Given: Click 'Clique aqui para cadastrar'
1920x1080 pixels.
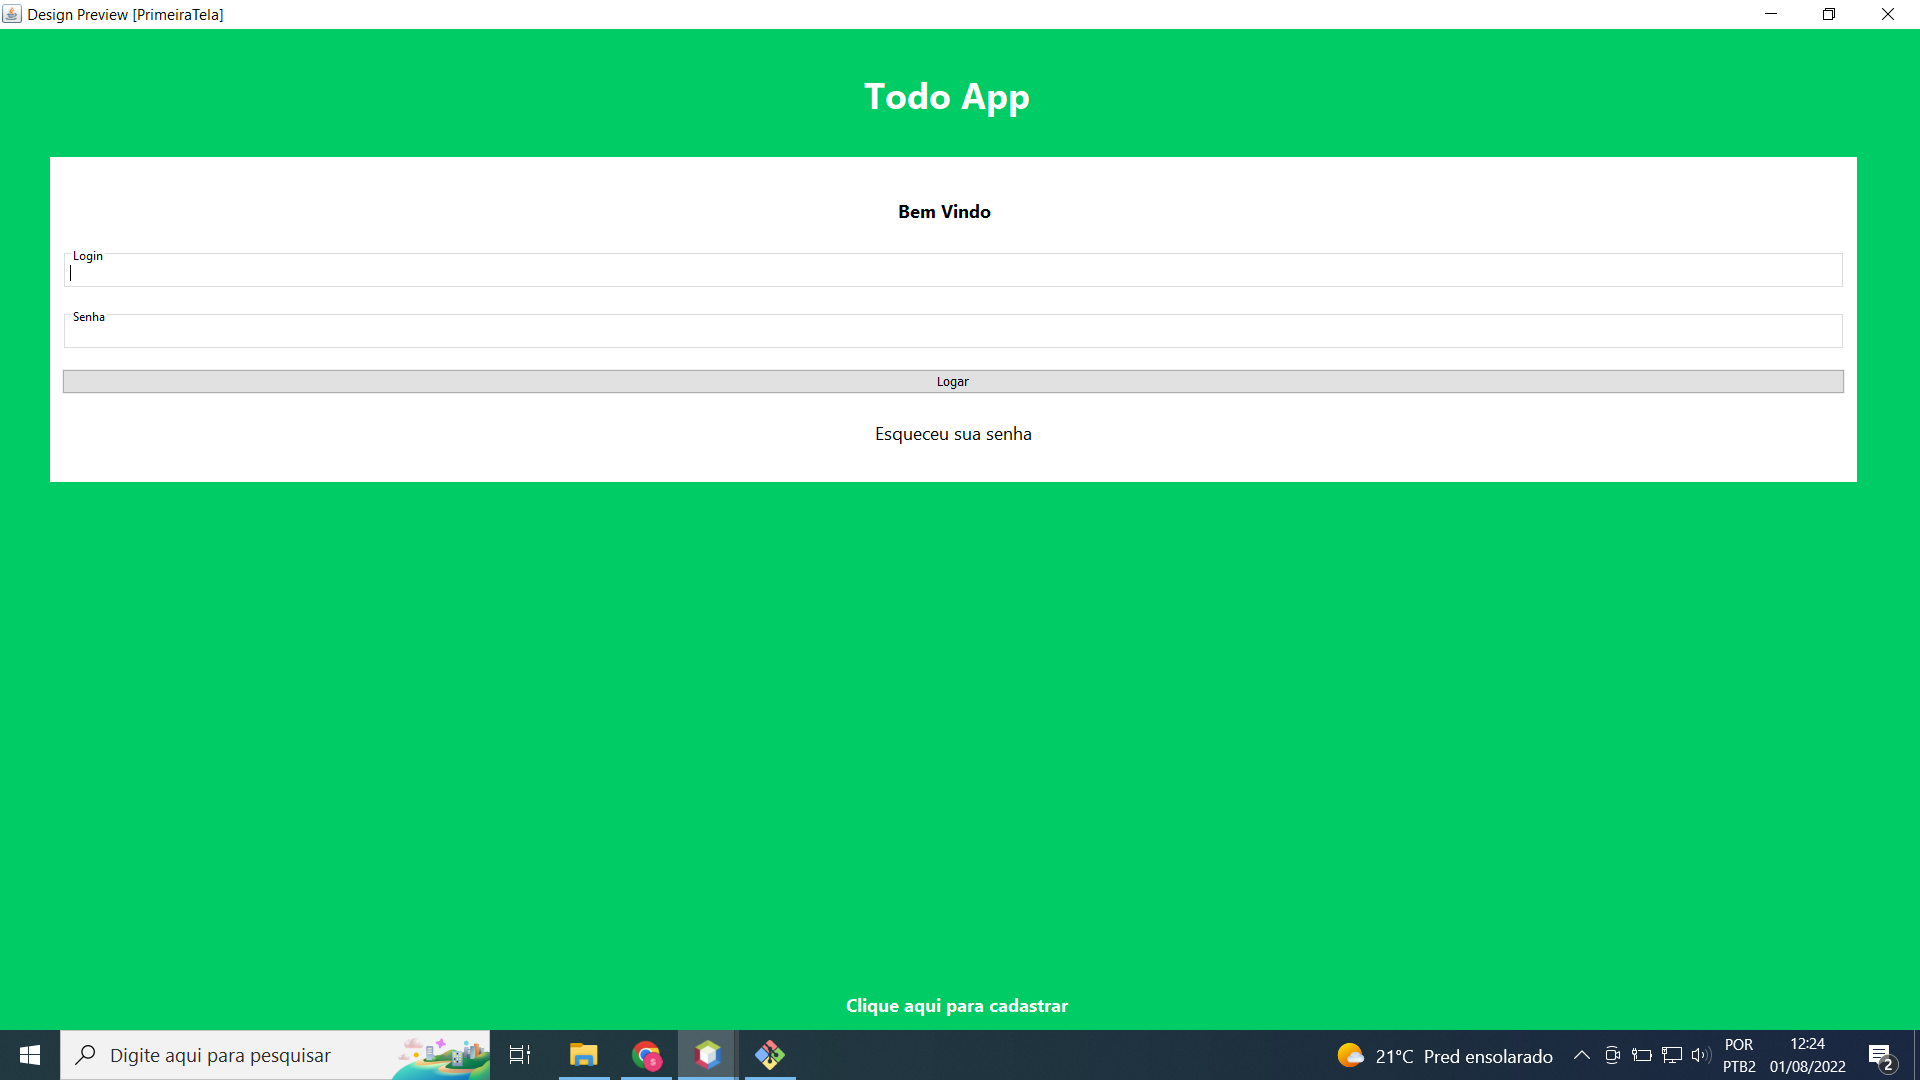Looking at the screenshot, I should 956,1005.
